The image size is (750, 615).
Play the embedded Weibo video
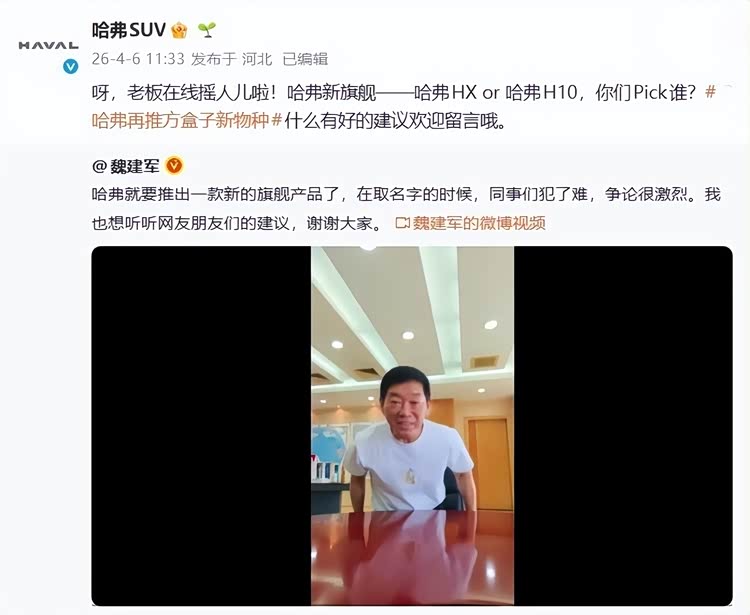(x=412, y=426)
